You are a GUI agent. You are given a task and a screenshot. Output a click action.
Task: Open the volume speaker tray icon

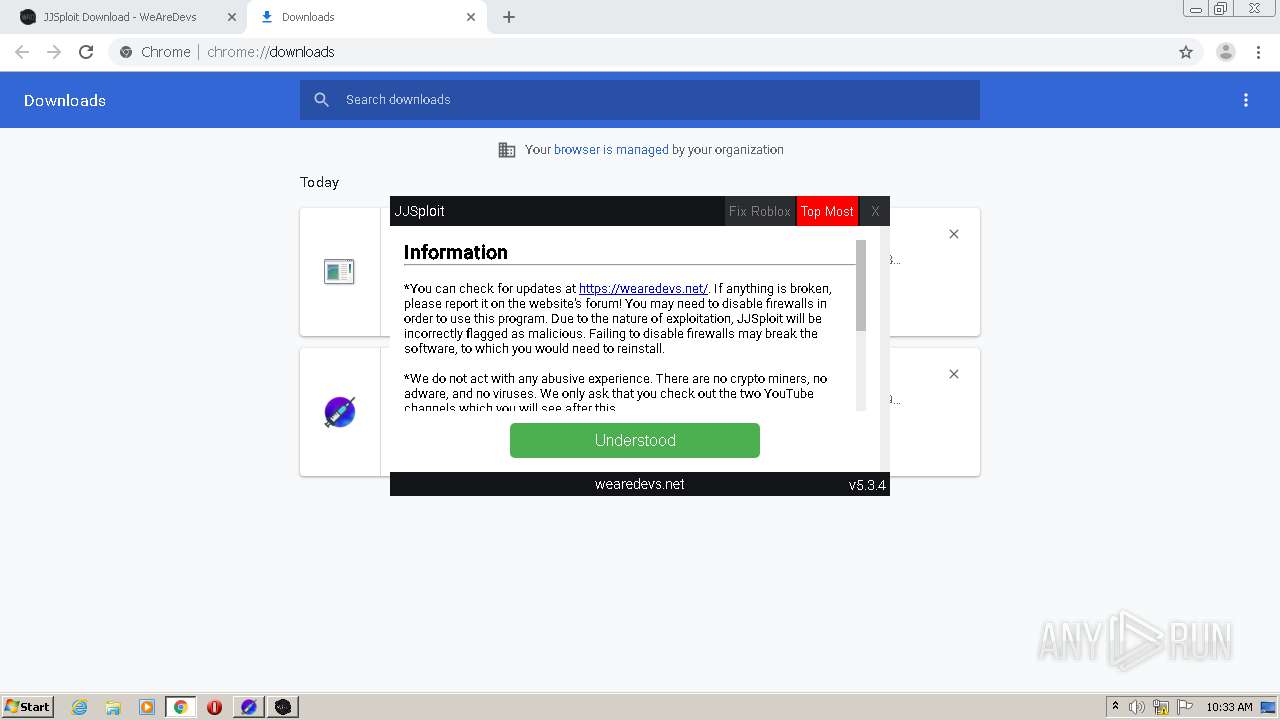click(x=1137, y=707)
